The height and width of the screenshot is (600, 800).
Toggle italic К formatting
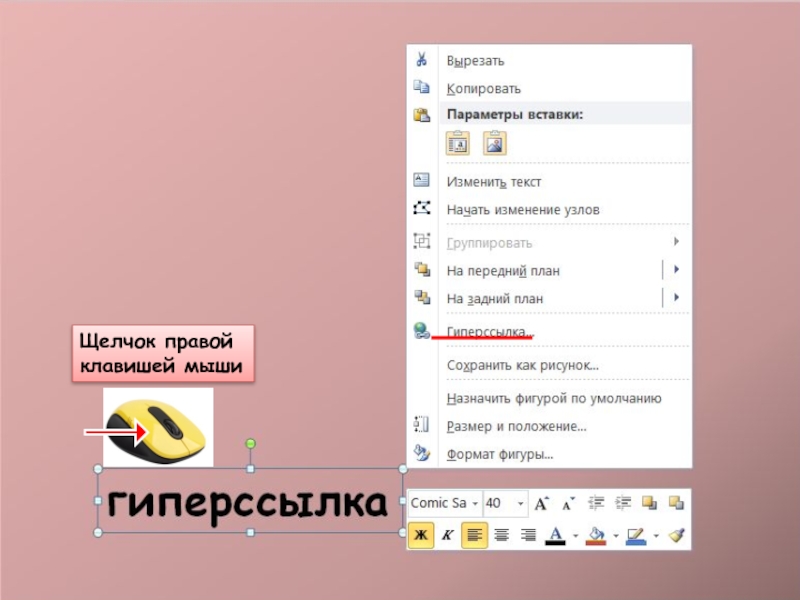coord(447,535)
